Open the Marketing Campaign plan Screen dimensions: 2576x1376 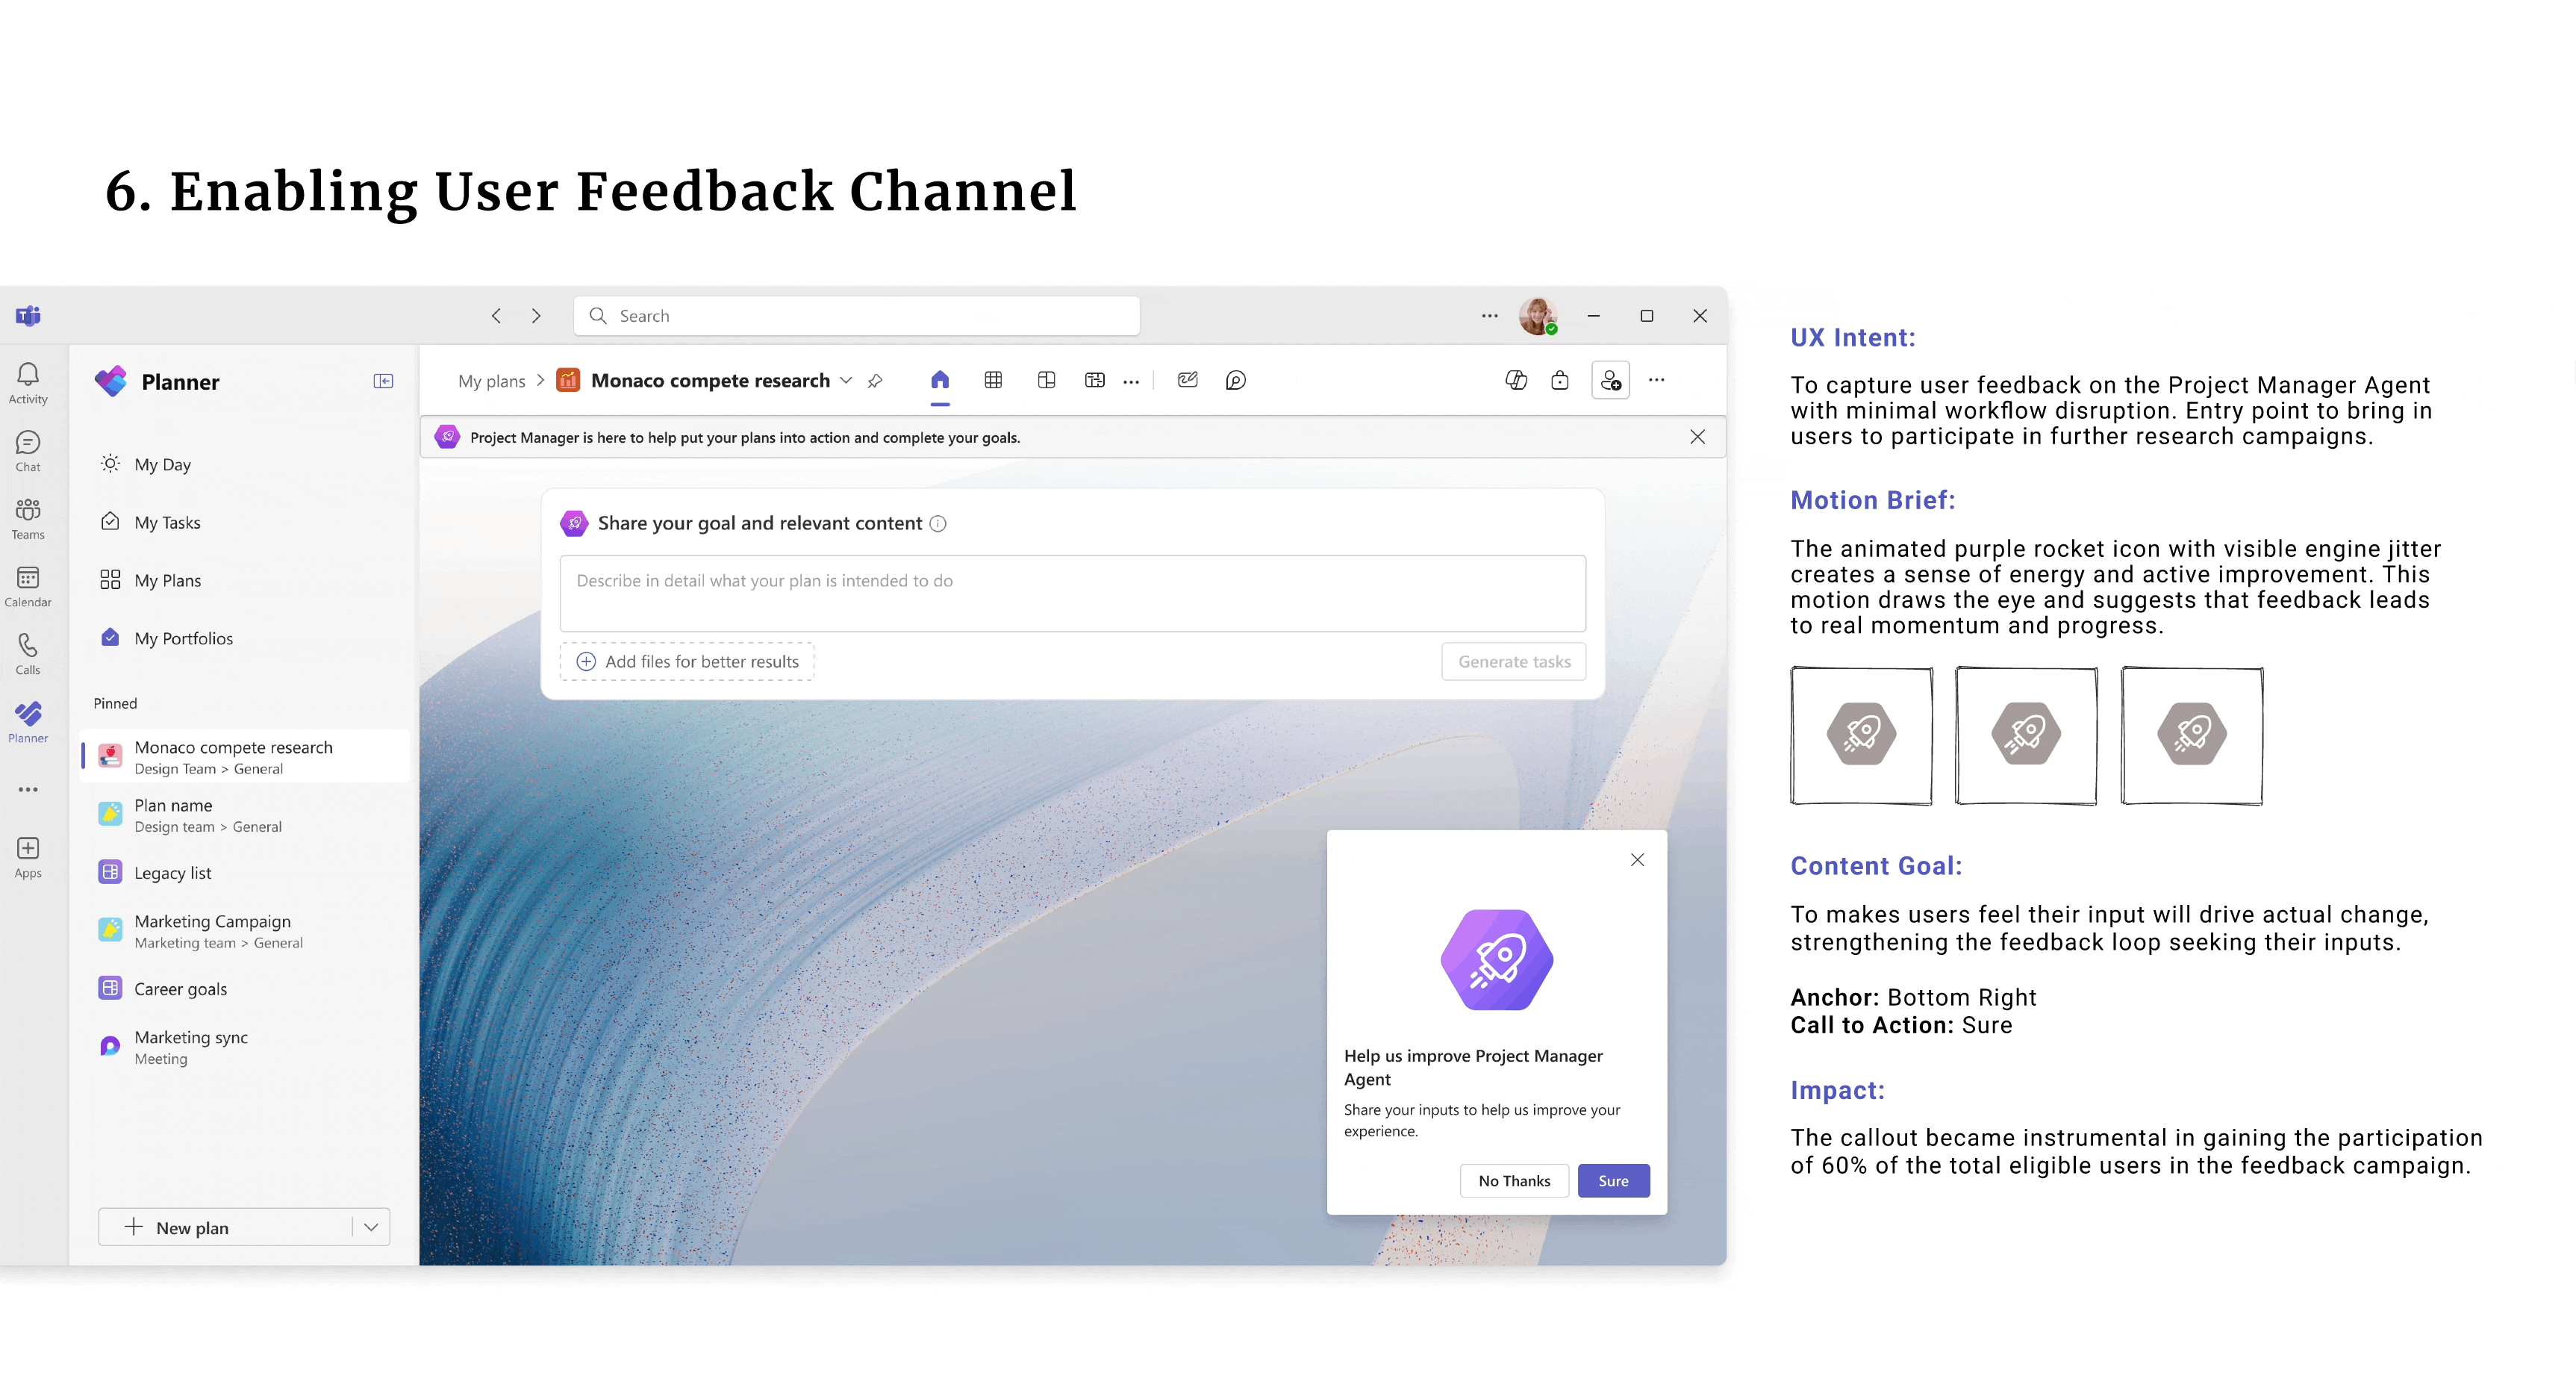tap(245, 930)
